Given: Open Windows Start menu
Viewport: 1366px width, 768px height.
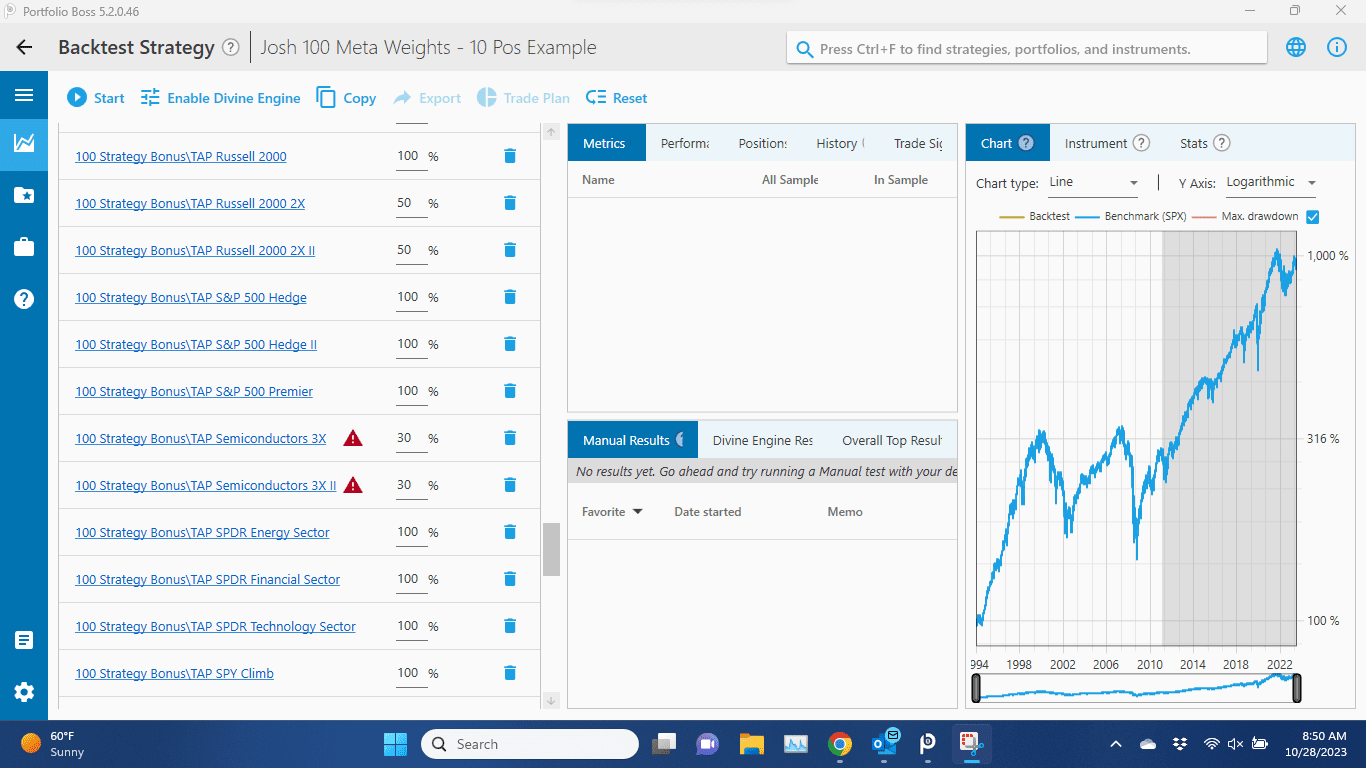Looking at the screenshot, I should pyautogui.click(x=395, y=744).
